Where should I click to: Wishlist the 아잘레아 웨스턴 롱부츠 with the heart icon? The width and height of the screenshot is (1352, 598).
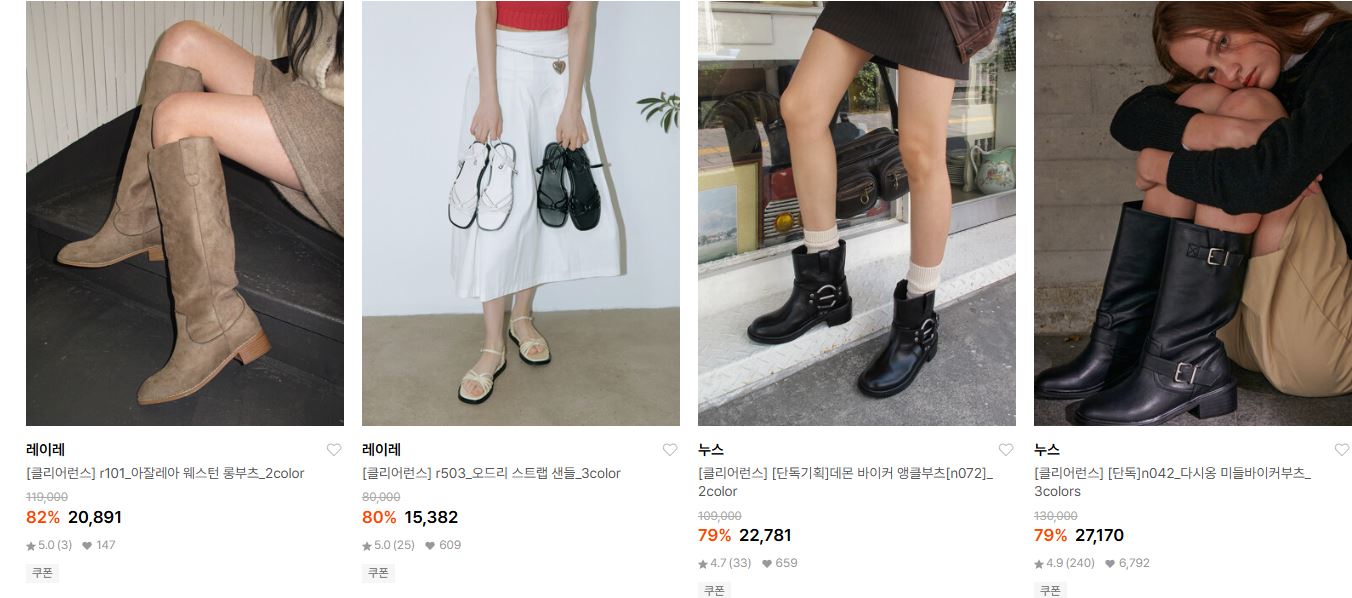point(334,450)
